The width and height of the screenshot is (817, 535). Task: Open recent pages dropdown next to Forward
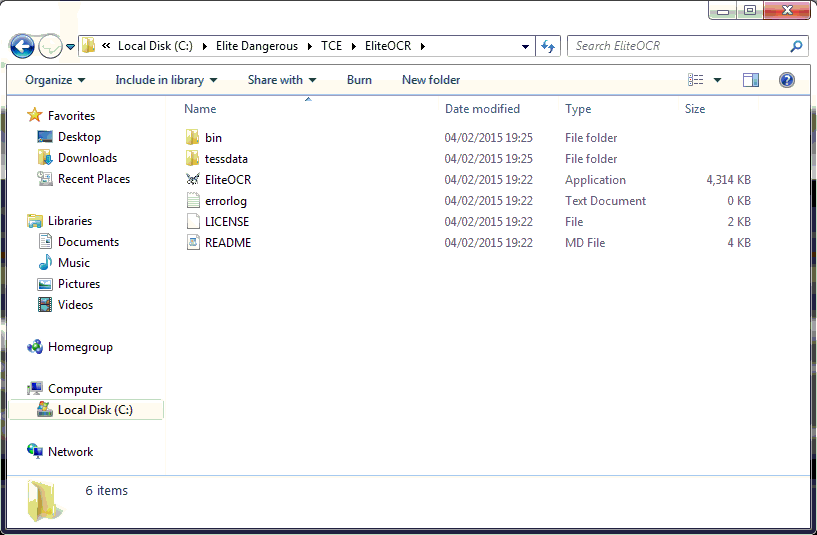tap(70, 47)
